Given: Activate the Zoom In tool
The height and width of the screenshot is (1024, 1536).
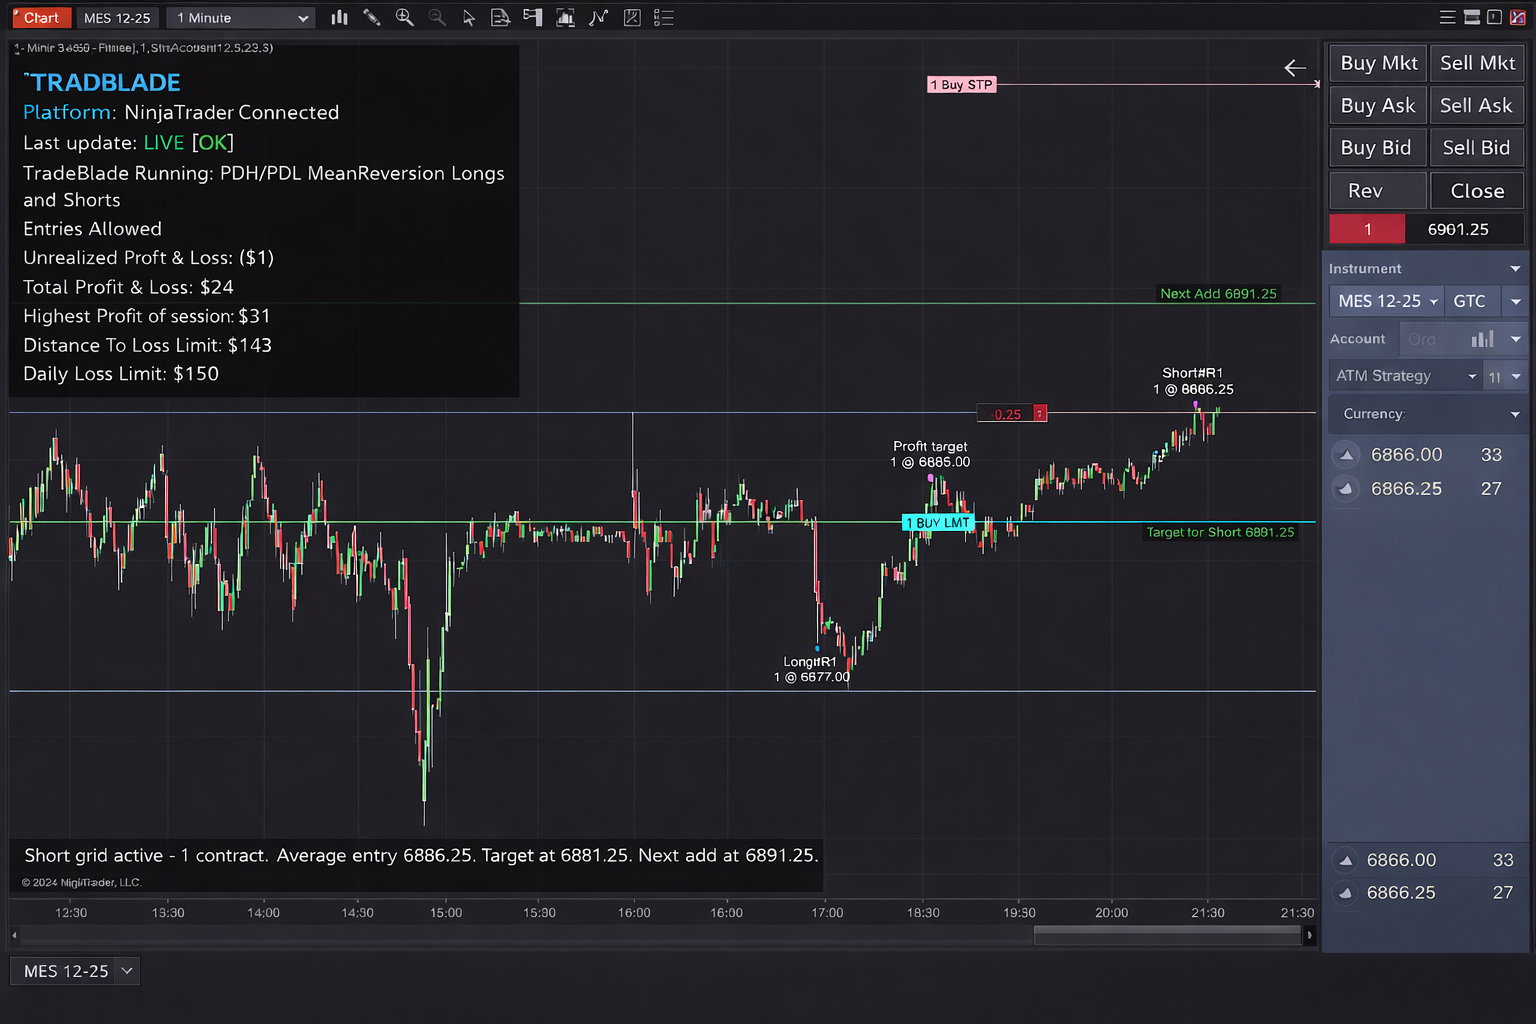Looking at the screenshot, I should pyautogui.click(x=404, y=17).
